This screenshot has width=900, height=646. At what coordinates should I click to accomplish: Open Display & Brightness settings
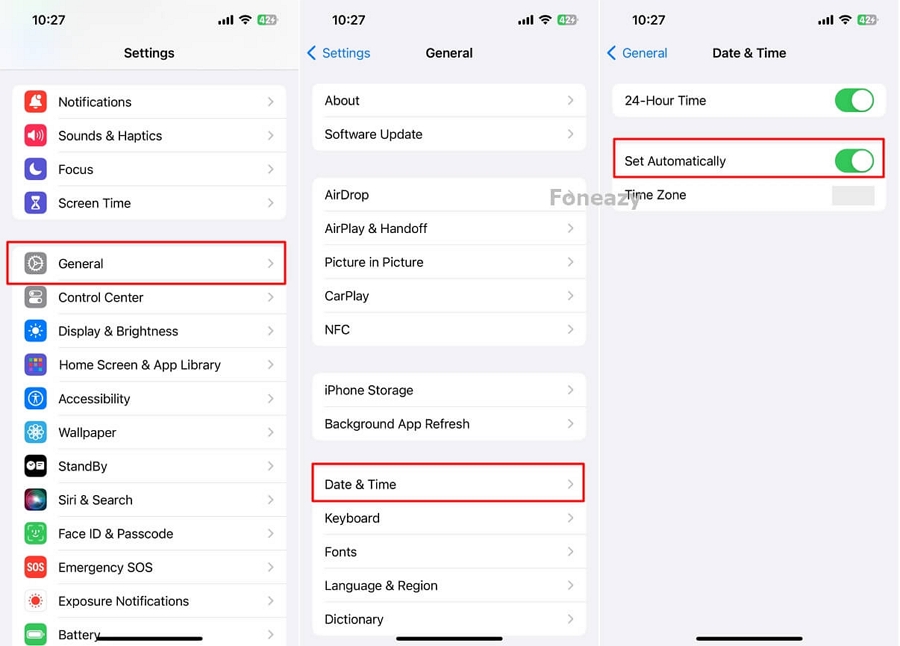[149, 331]
